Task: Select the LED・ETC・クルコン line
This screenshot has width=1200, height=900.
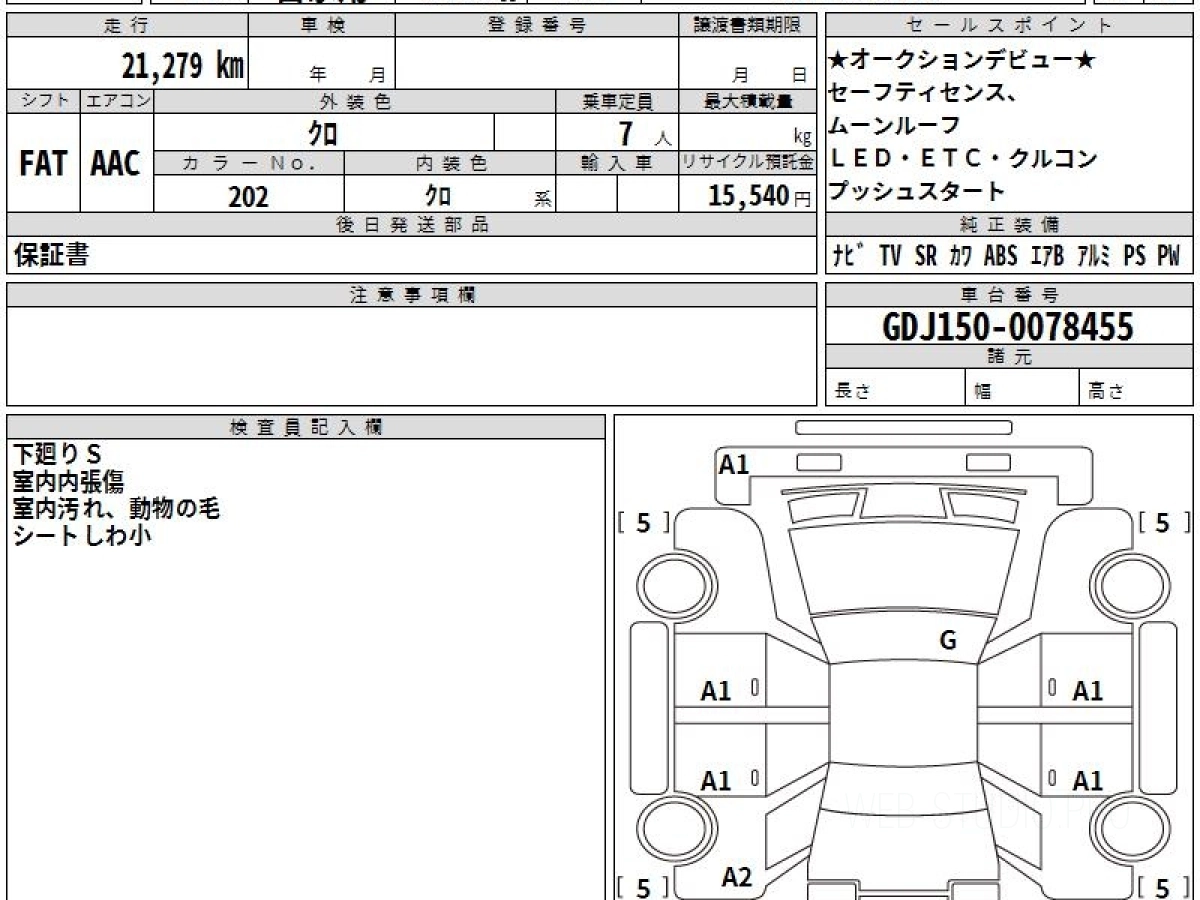Action: click(x=964, y=159)
